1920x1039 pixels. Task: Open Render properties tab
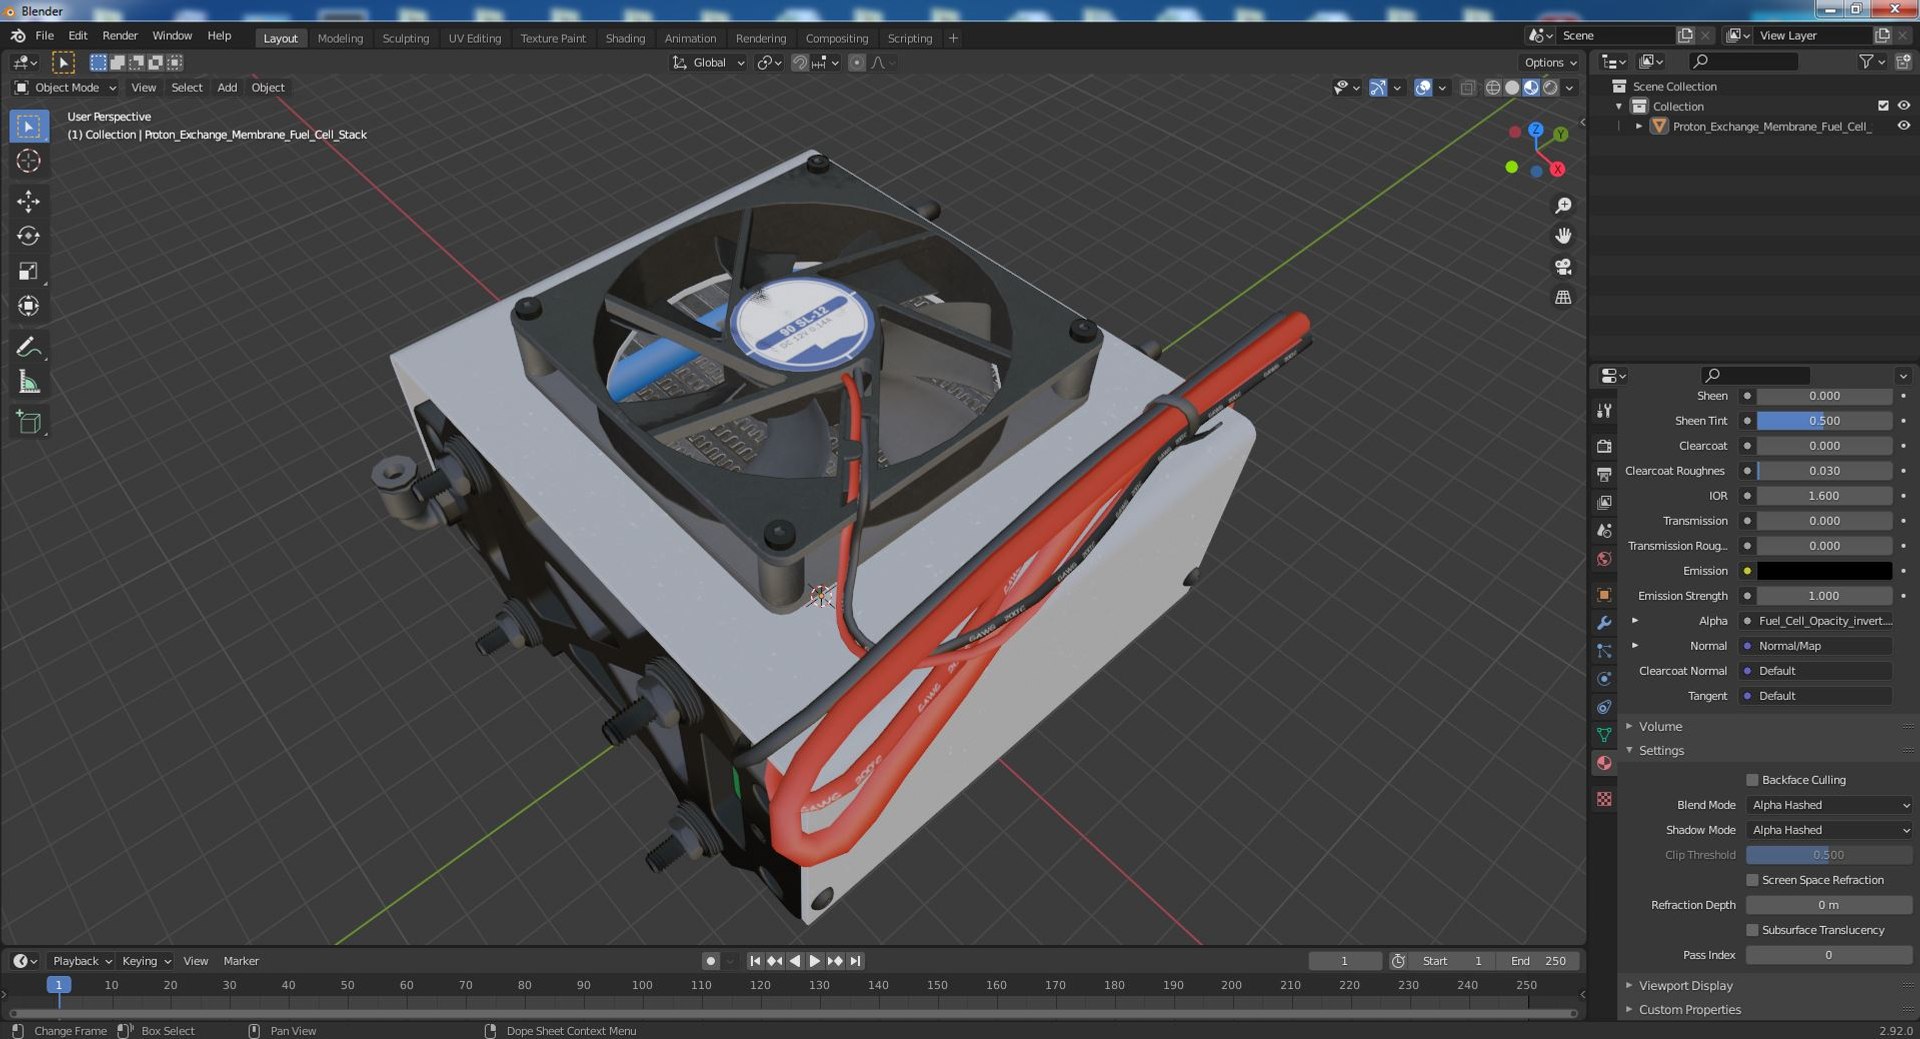coord(1604,446)
